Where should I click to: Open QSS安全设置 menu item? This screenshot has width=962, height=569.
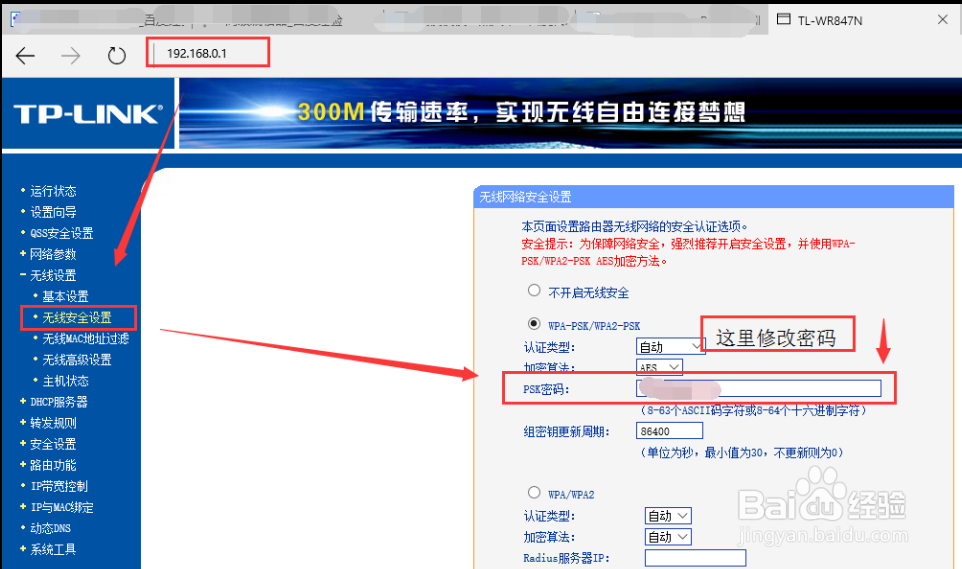[61, 233]
